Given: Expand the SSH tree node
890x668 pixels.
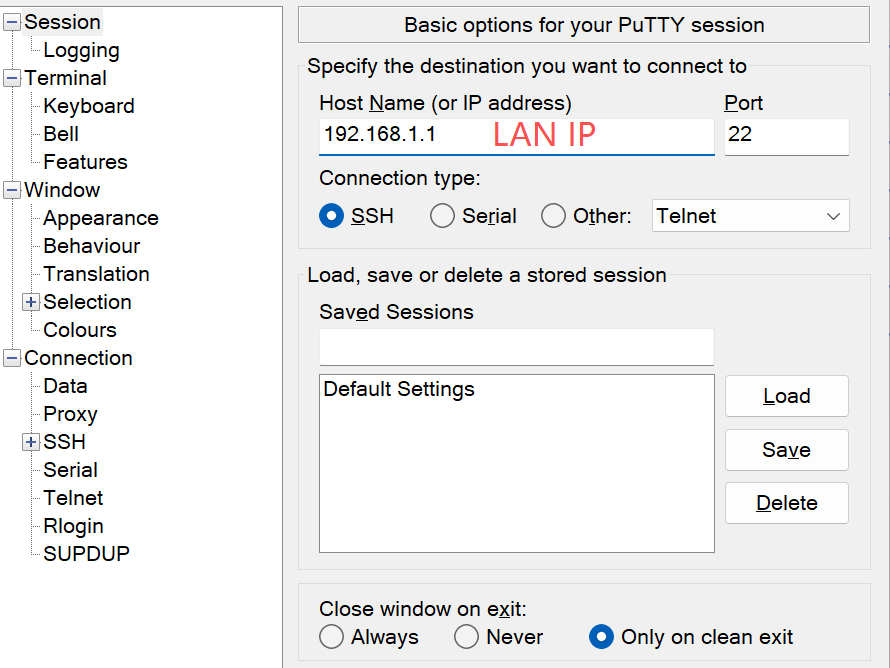Looking at the screenshot, I should (x=31, y=442).
